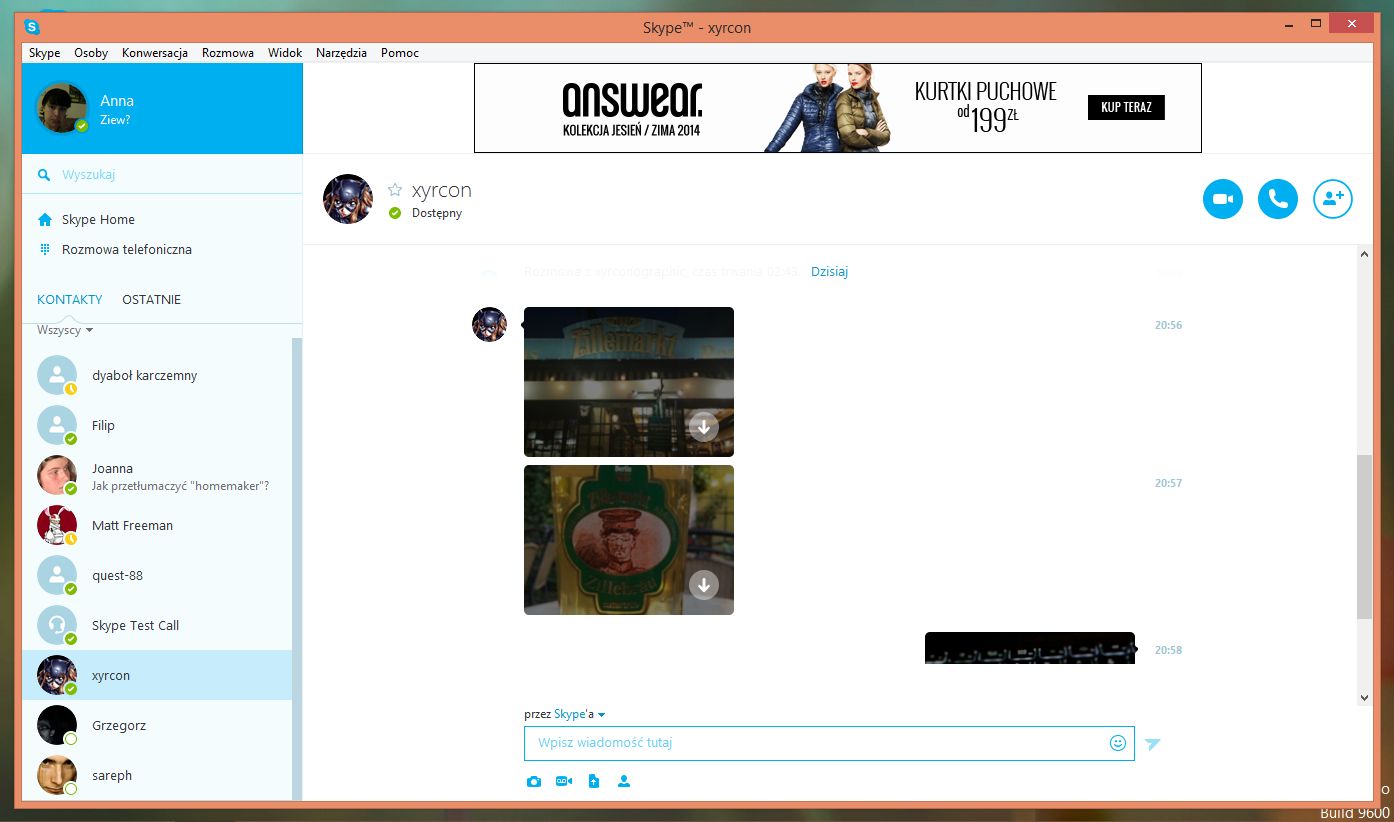Start a voice call with xyrcon

pos(1277,199)
